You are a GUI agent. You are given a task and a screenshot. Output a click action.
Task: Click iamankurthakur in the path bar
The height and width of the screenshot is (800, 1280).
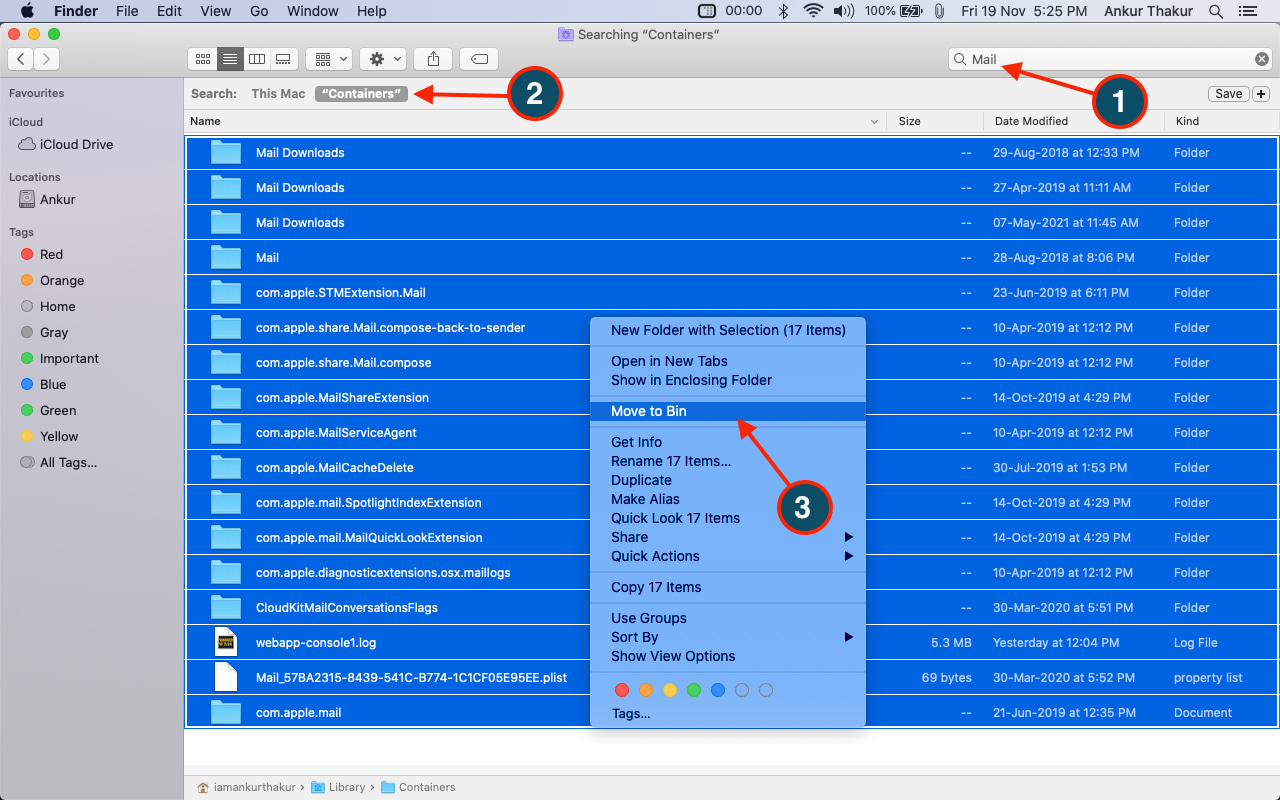[x=246, y=787]
